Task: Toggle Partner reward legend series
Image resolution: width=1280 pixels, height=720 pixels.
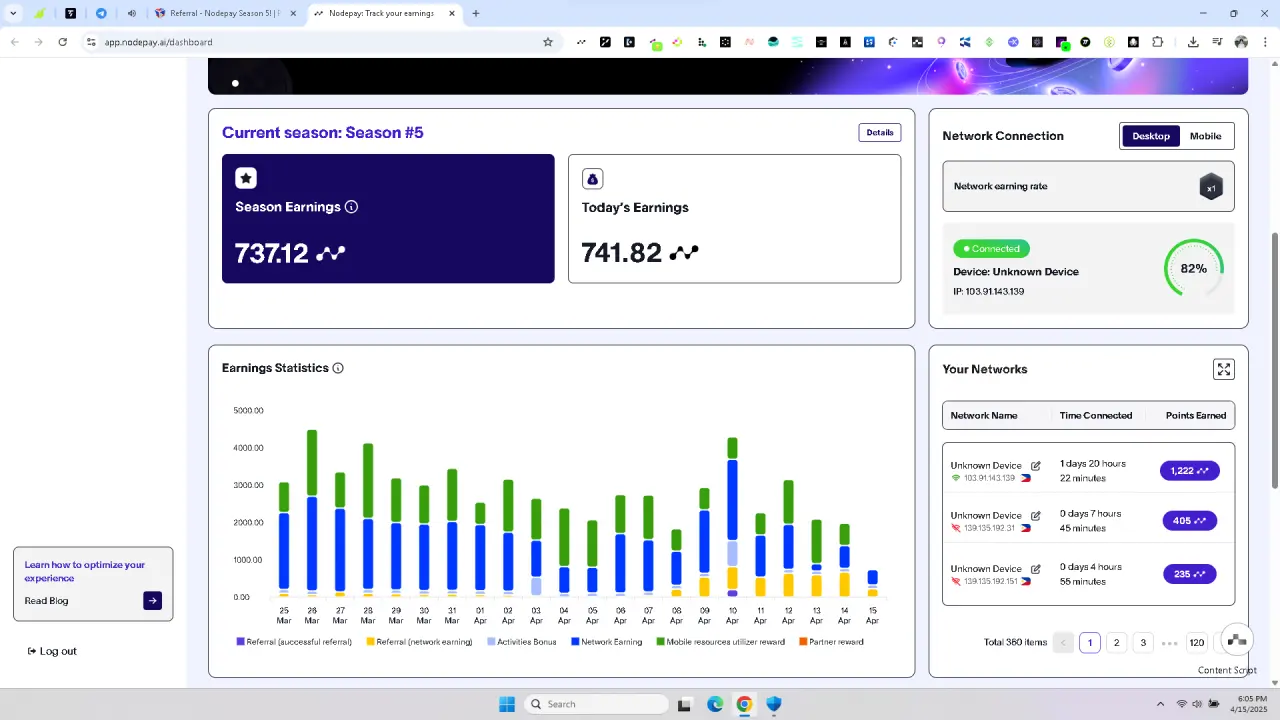Action: [x=831, y=642]
